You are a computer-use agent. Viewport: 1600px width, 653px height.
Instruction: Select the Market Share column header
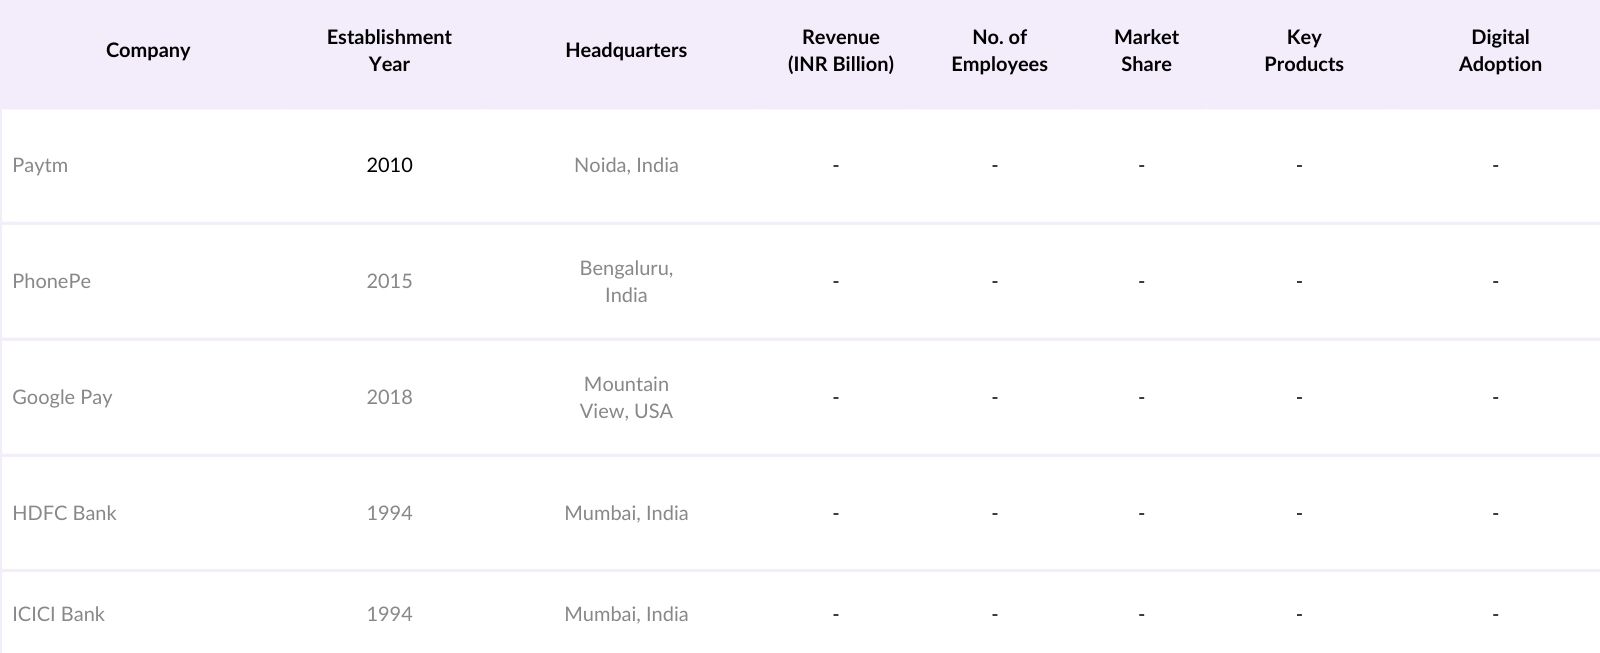tap(1146, 50)
